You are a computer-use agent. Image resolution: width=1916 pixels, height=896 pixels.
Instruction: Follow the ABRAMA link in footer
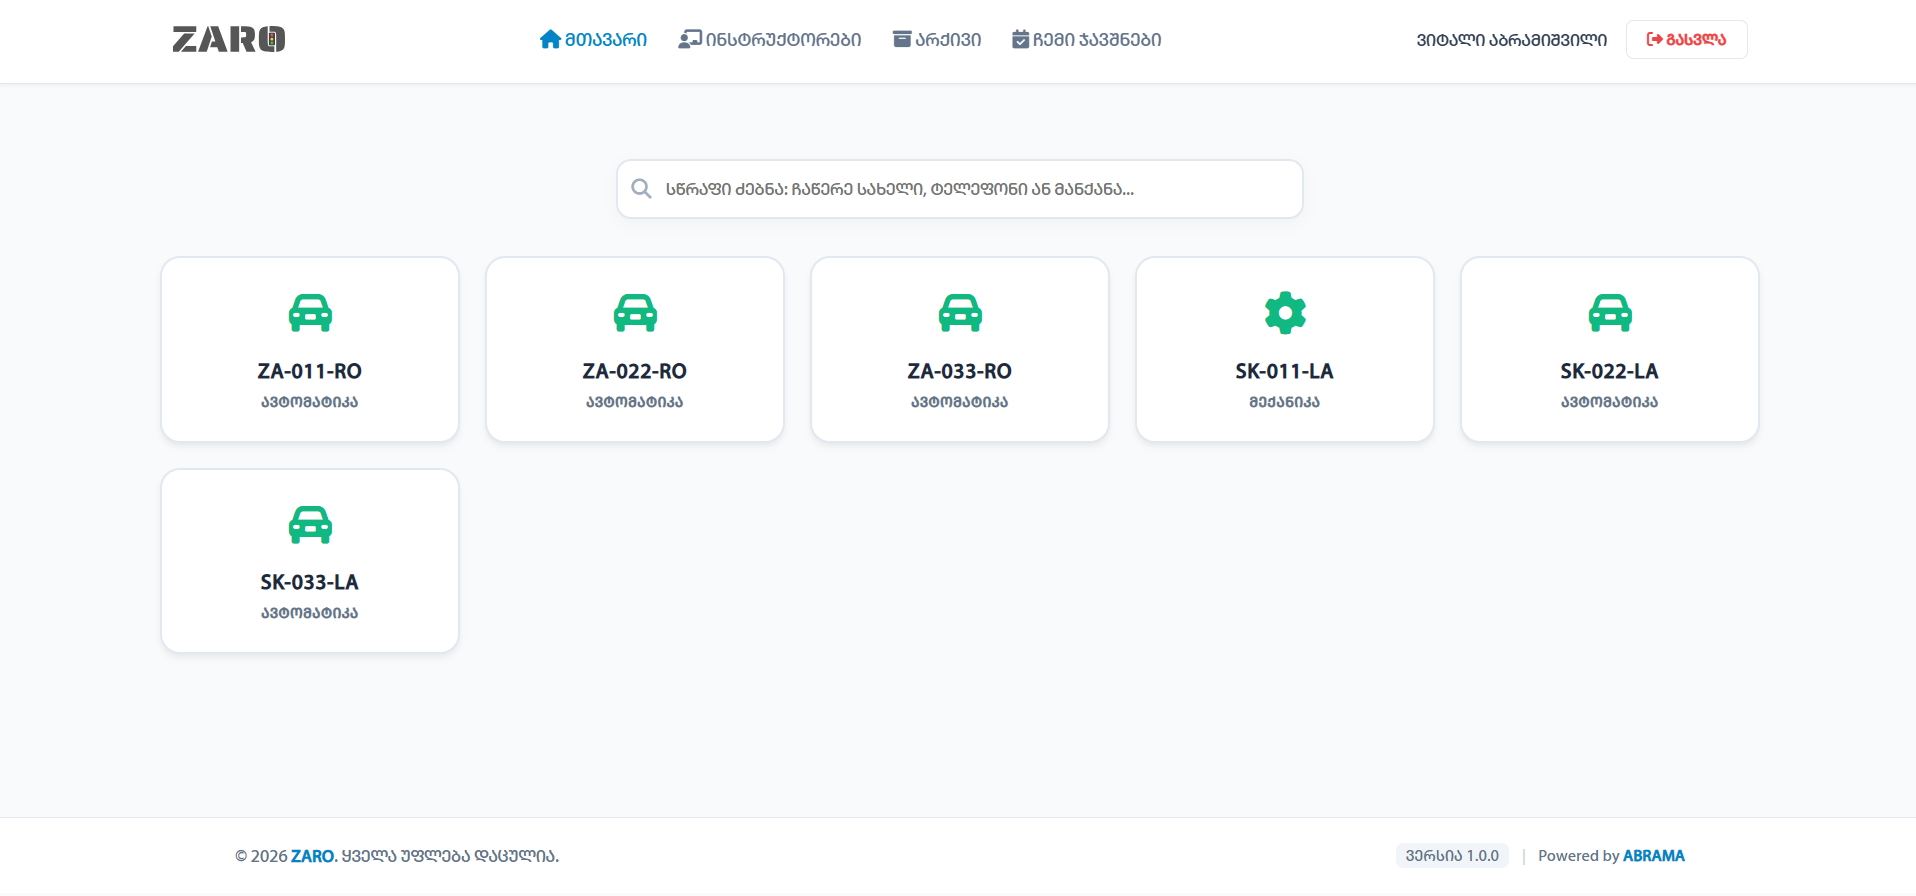(x=1654, y=856)
